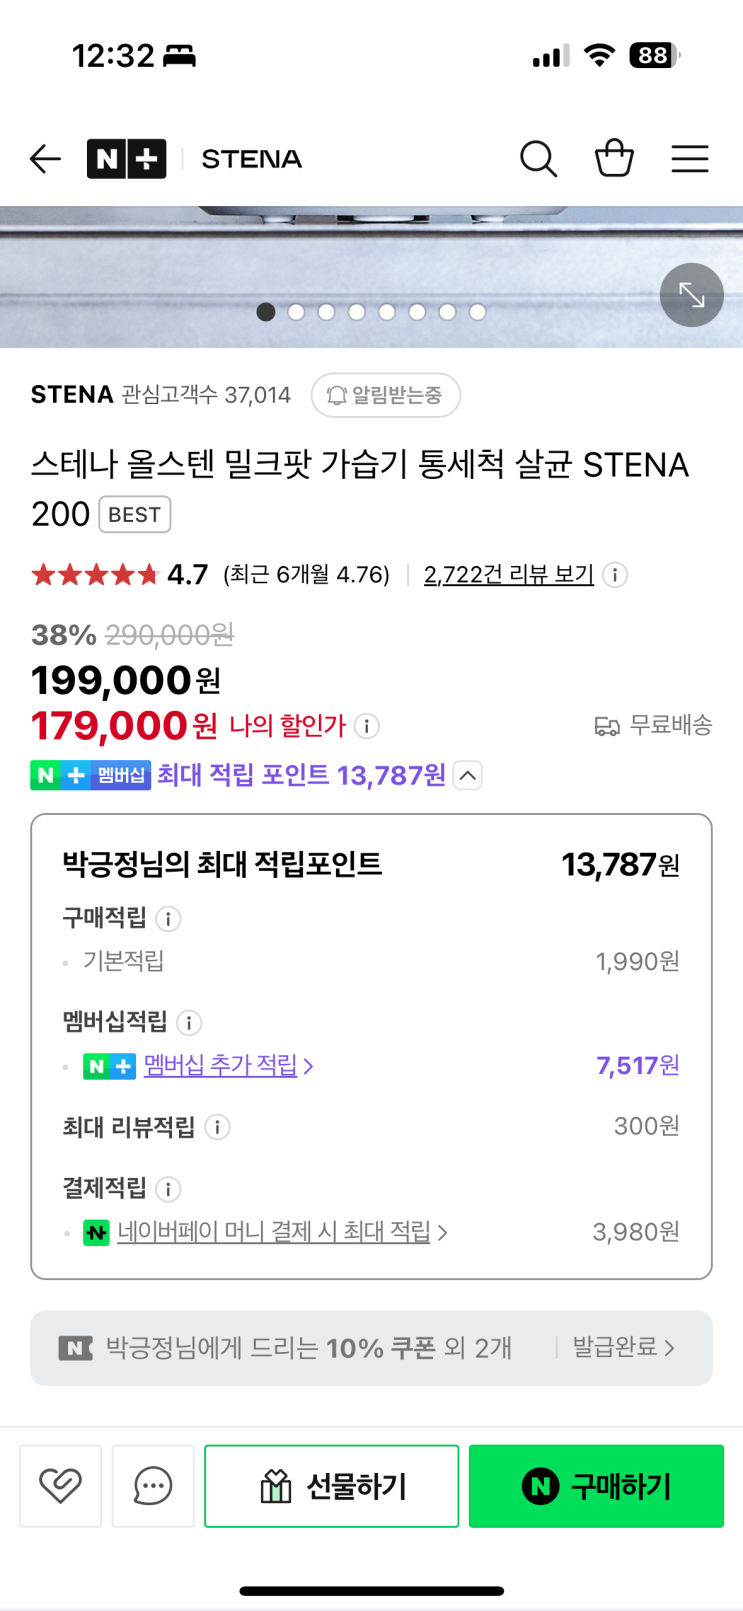Viewport: 743px width, 1611px height.
Task: Tap the heart wishlist icon
Action: coord(60,1486)
